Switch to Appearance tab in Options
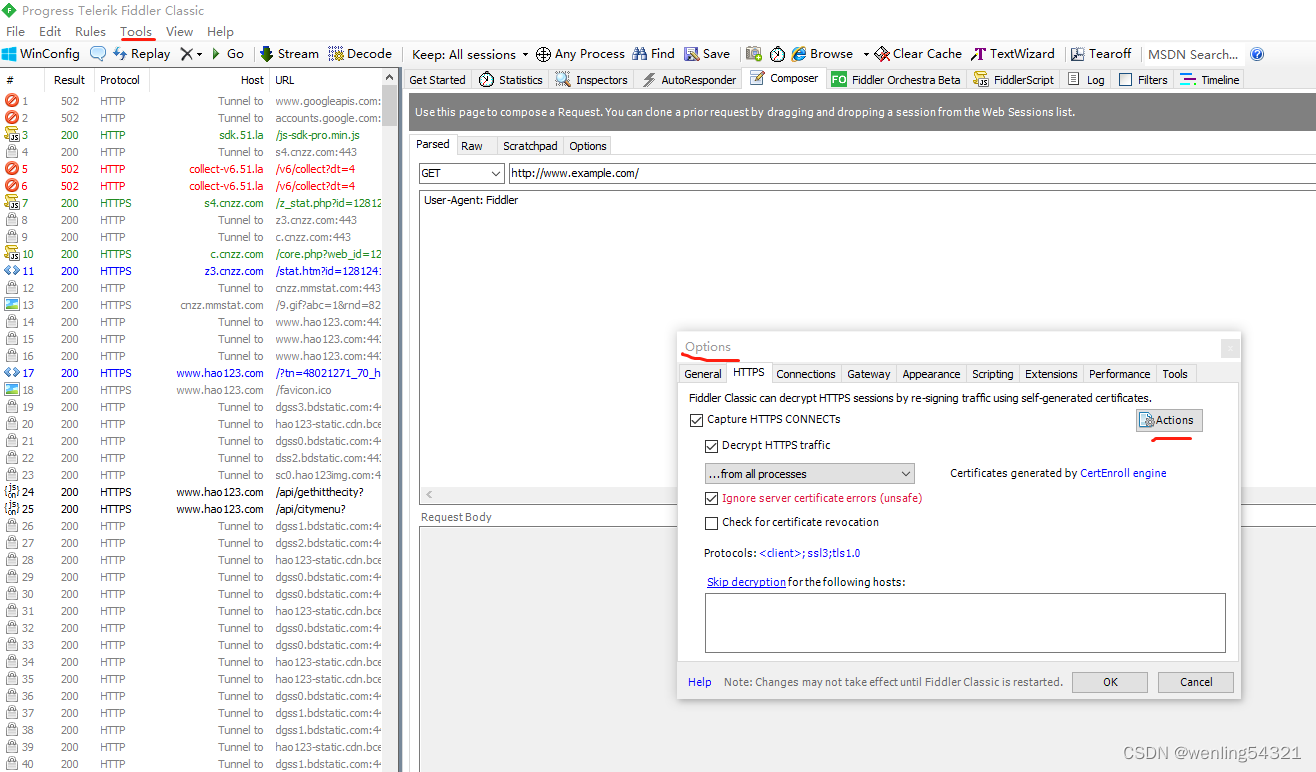This screenshot has width=1316, height=772. 931,374
